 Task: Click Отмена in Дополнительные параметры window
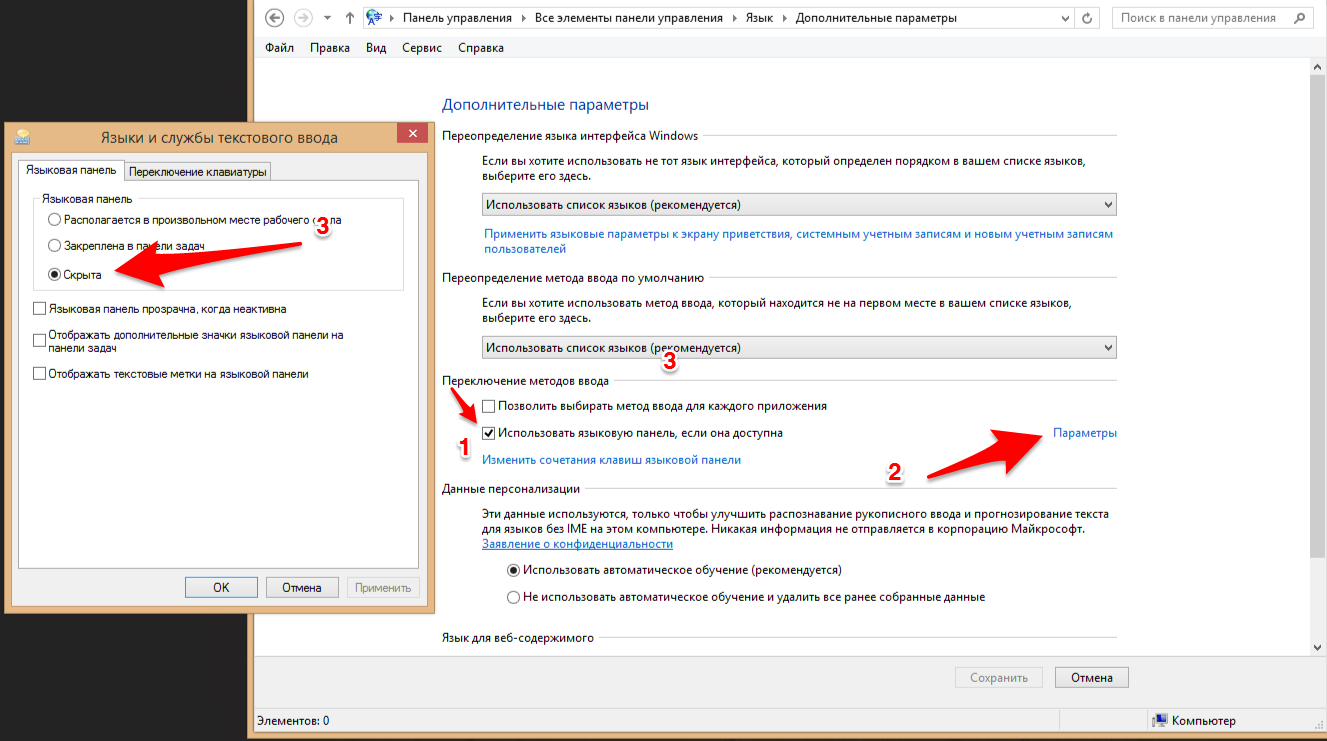pyautogui.click(x=1092, y=677)
